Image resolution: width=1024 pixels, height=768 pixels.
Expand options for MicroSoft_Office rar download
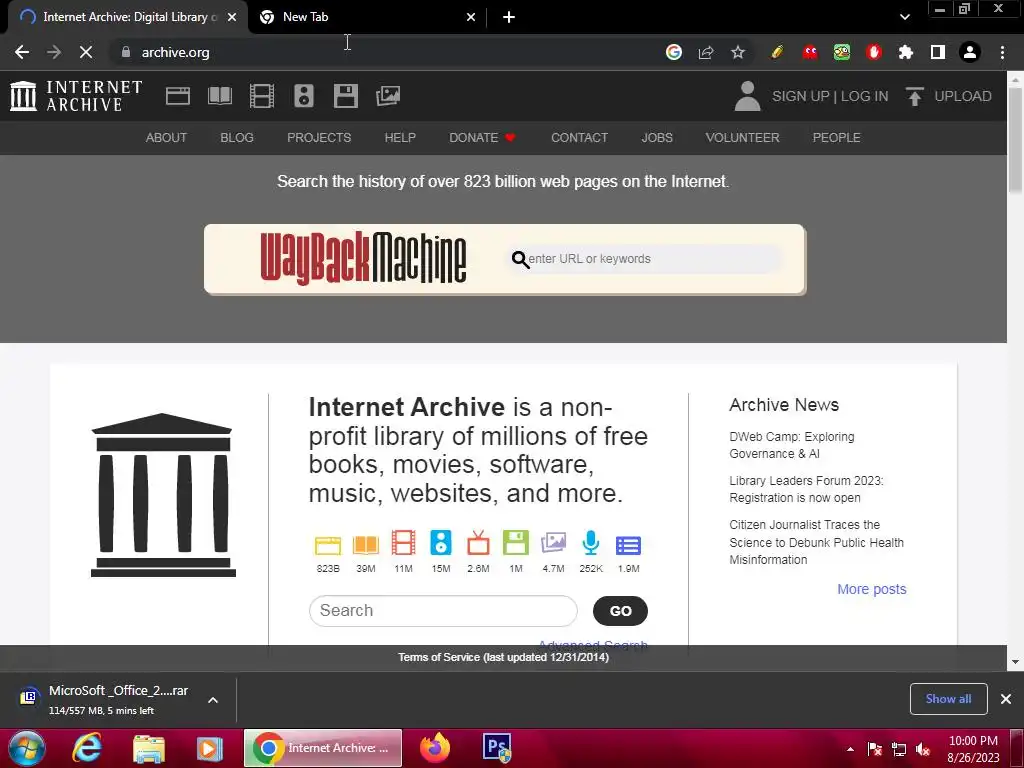213,700
